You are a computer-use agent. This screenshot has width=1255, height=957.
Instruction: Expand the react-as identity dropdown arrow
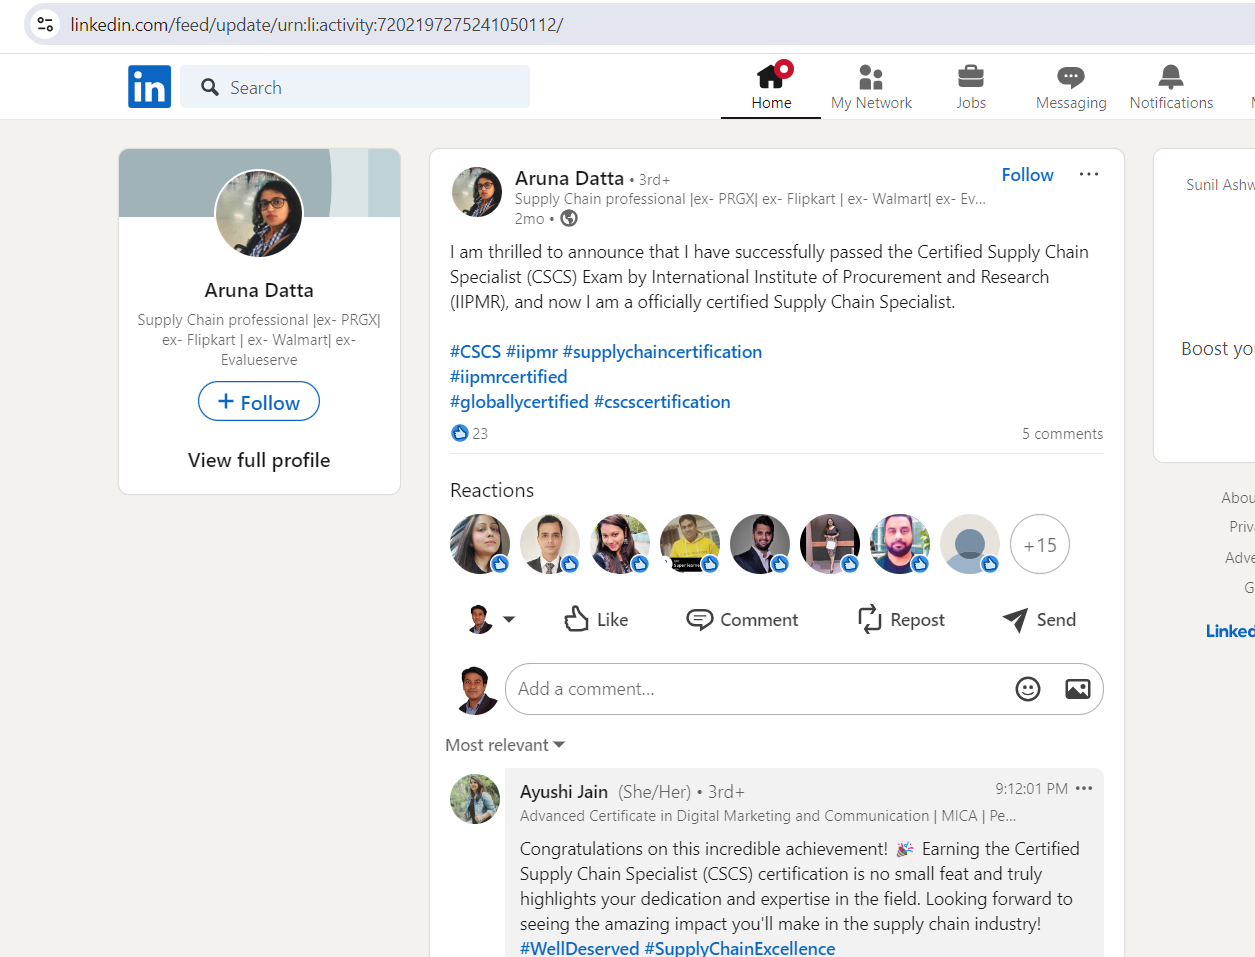coord(509,620)
